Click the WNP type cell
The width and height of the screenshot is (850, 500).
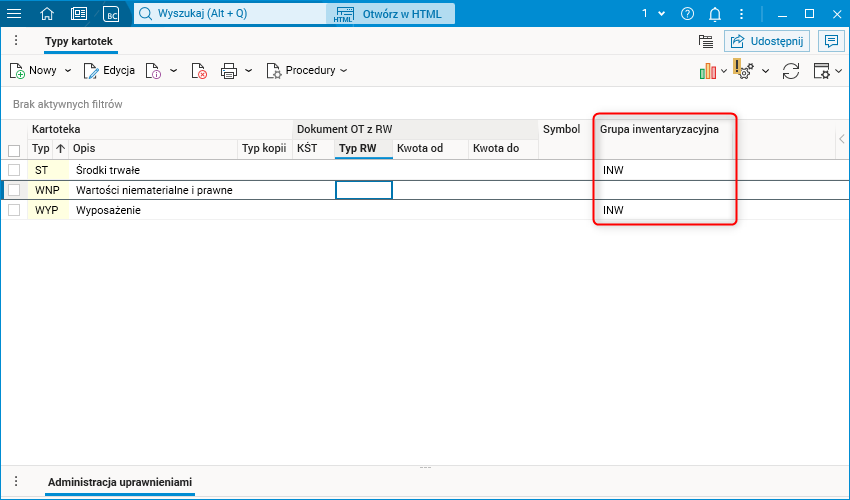click(48, 190)
